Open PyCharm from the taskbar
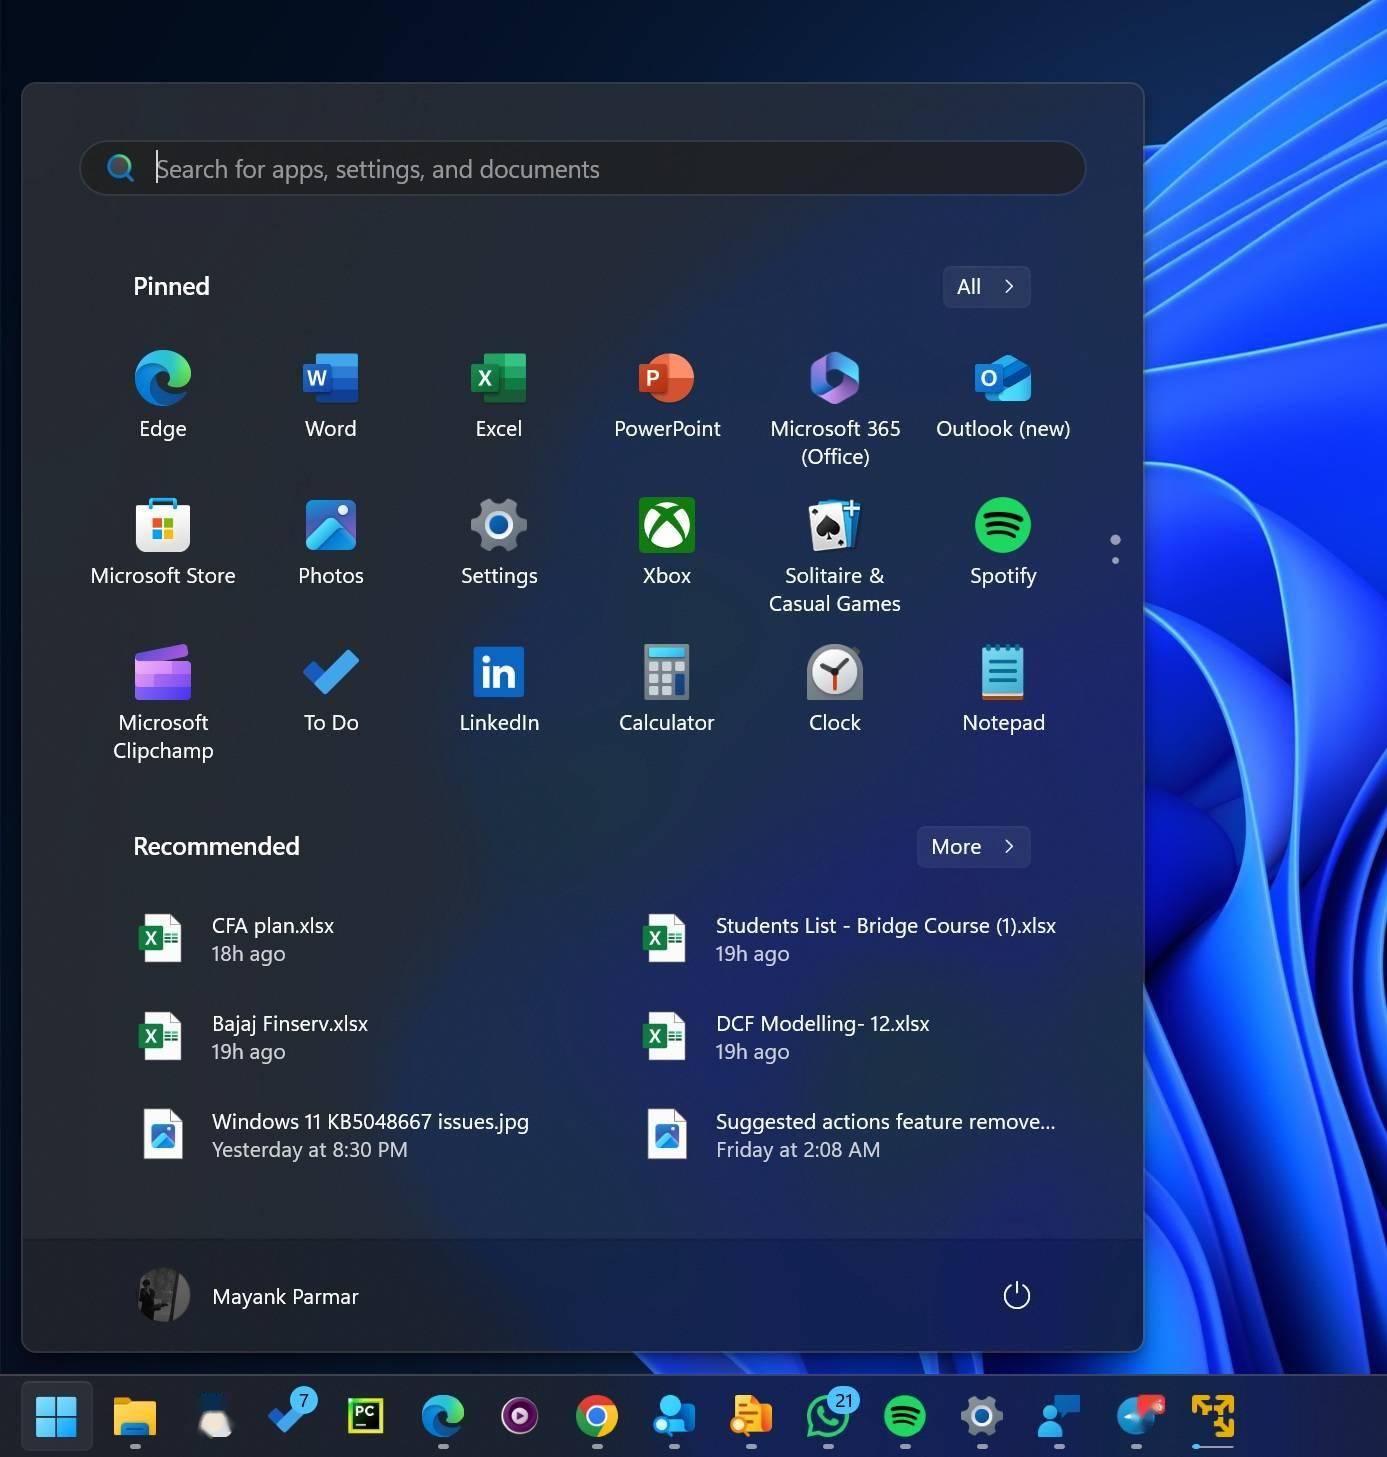This screenshot has height=1457, width=1387. [x=365, y=1416]
